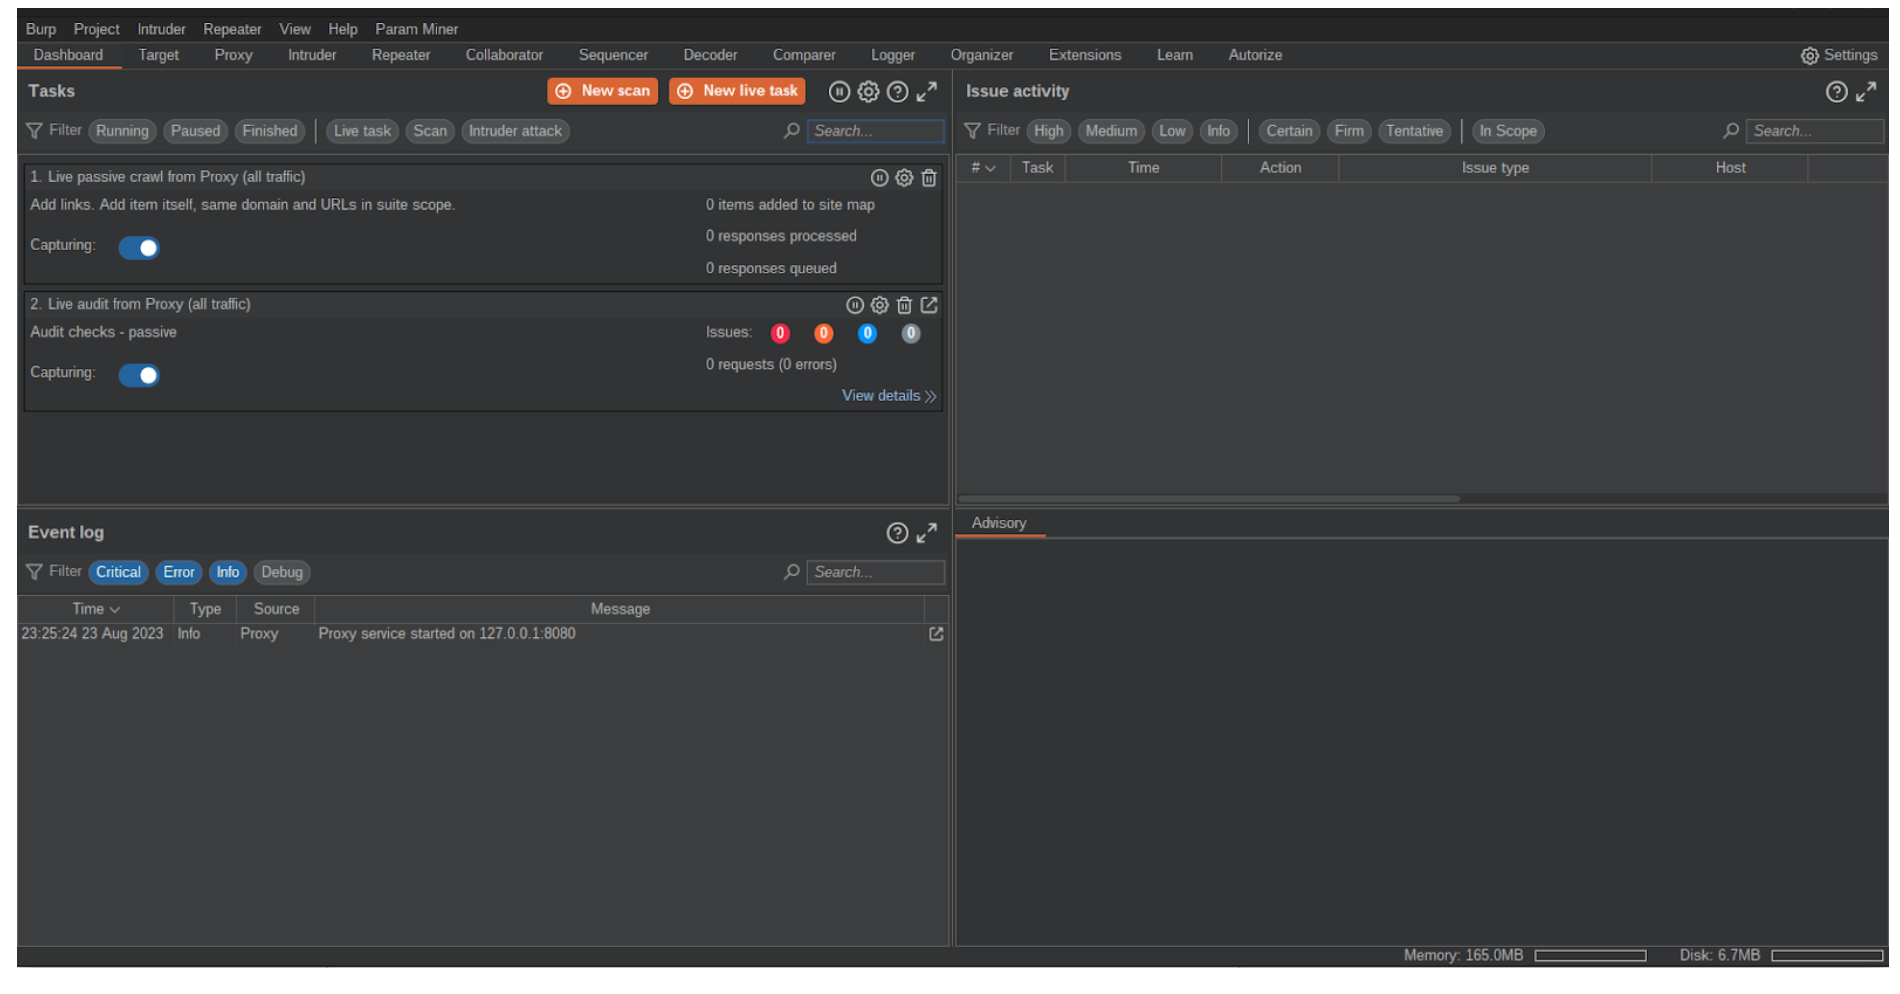1900x994 pixels.
Task: Click the Event log filter funnel icon
Action: (34, 572)
